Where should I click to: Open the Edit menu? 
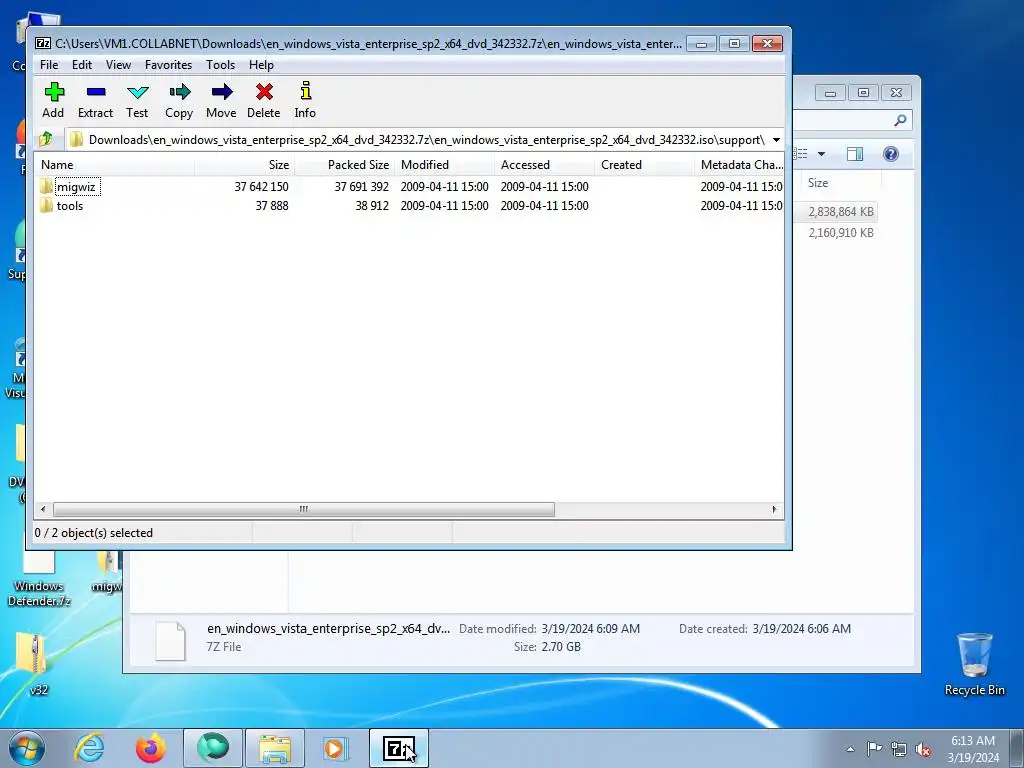tap(82, 65)
